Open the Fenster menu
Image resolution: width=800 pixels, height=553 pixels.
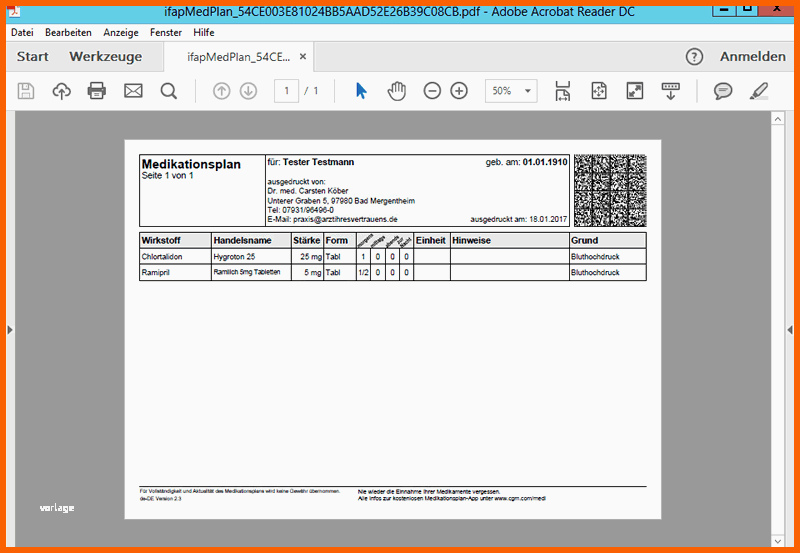[166, 32]
